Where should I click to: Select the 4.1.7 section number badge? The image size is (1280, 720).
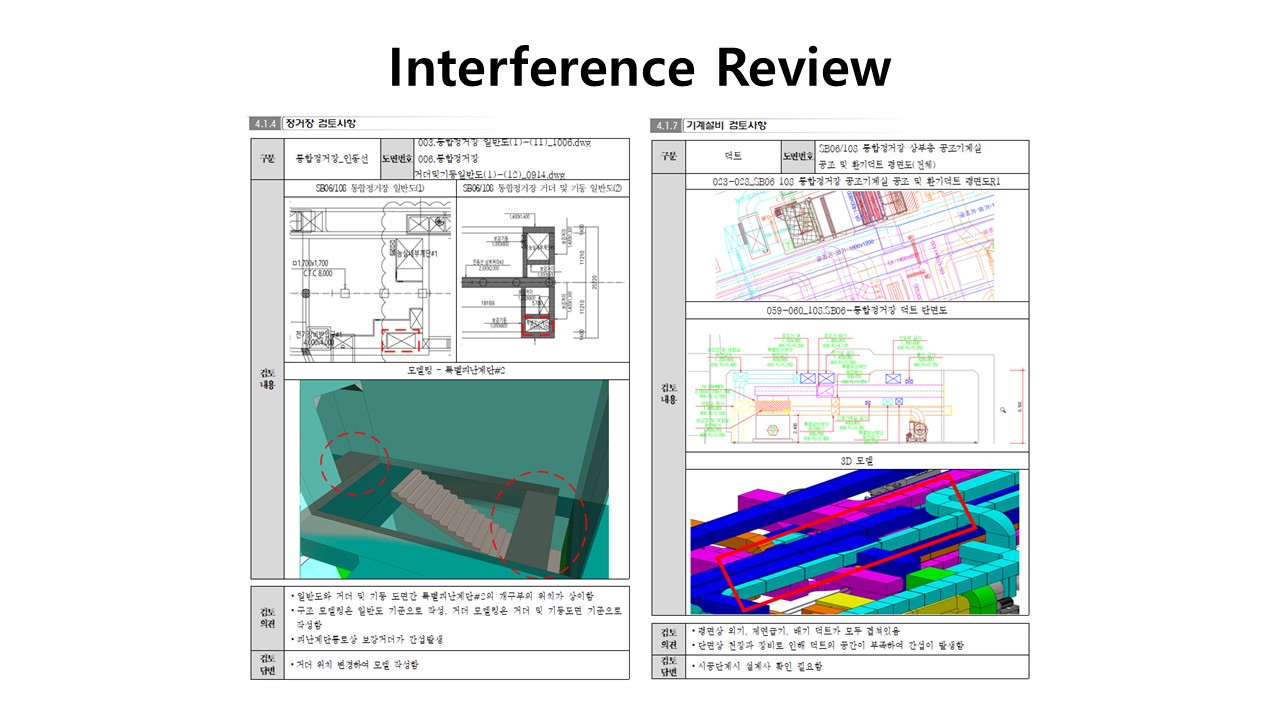(x=666, y=126)
